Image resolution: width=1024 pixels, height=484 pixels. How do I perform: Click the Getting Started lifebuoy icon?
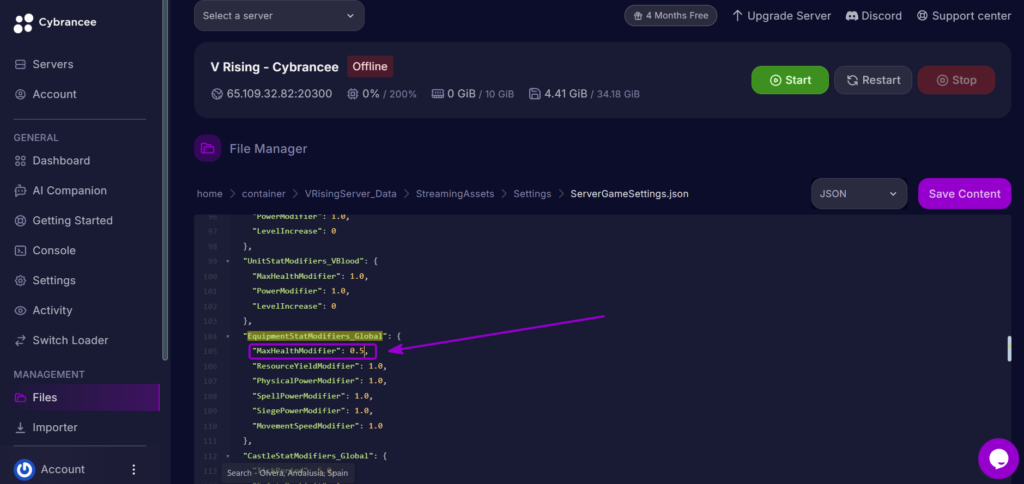pos(20,221)
